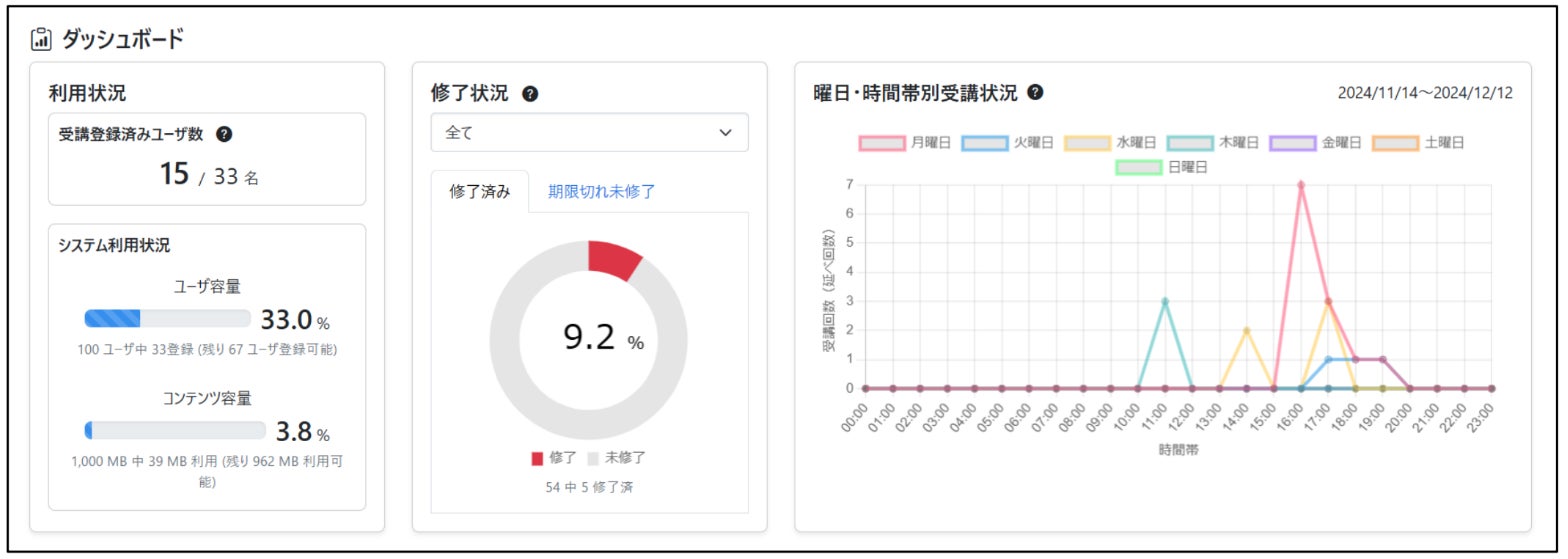Click the ユーザ容量 progress bar
Screen dimensions: 1568x559
167,319
